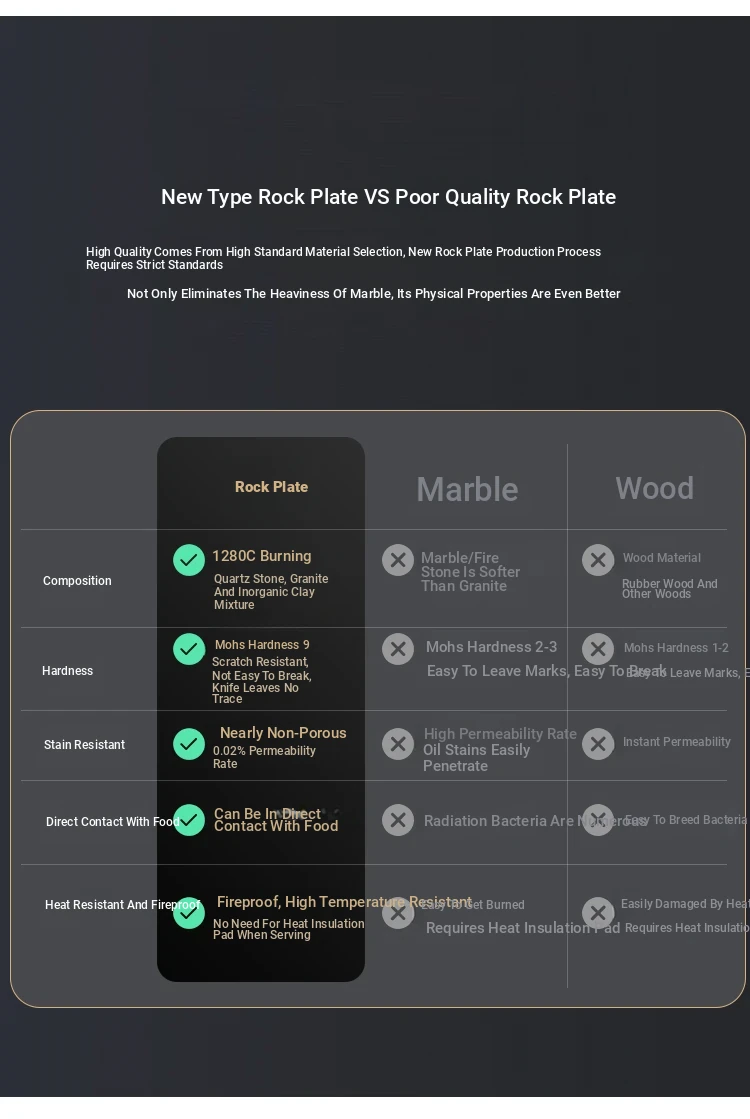Click the green checkmark next to Mohs Hardness 9
The height and width of the screenshot is (1119, 750).
click(x=189, y=649)
